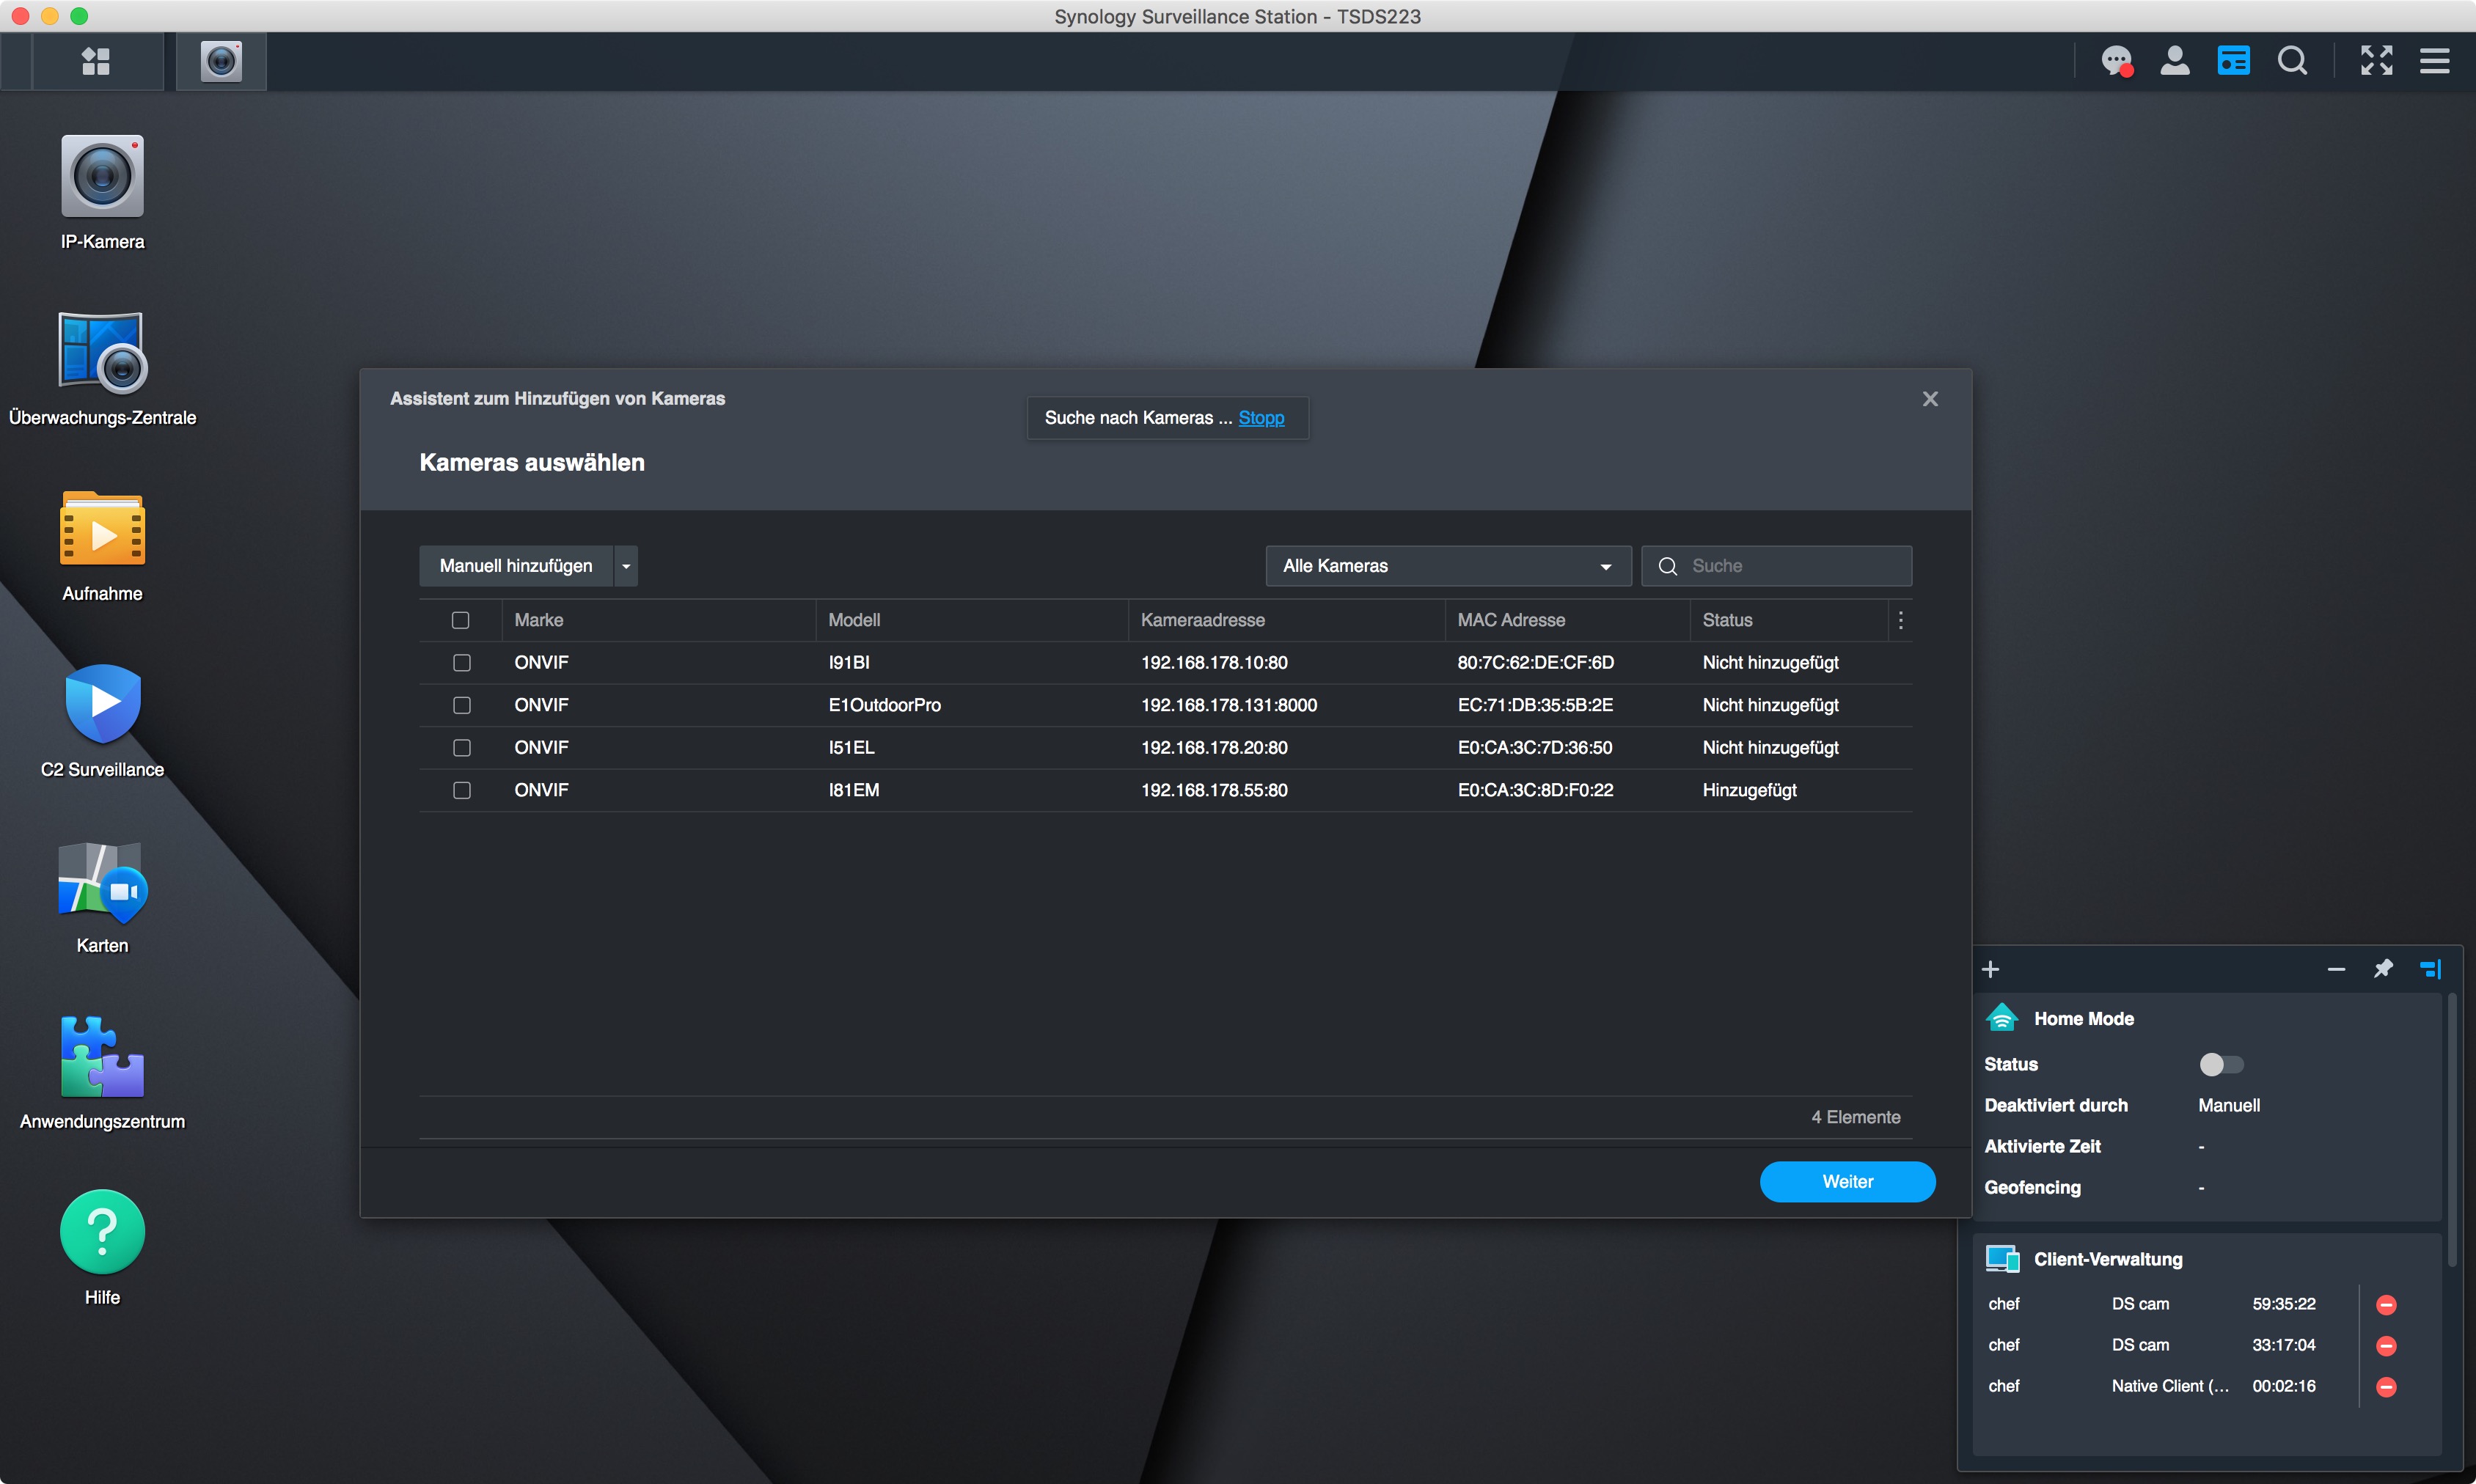The width and height of the screenshot is (2476, 1484).
Task: Launch the Aufnahme recordings icon
Action: pos(102,529)
